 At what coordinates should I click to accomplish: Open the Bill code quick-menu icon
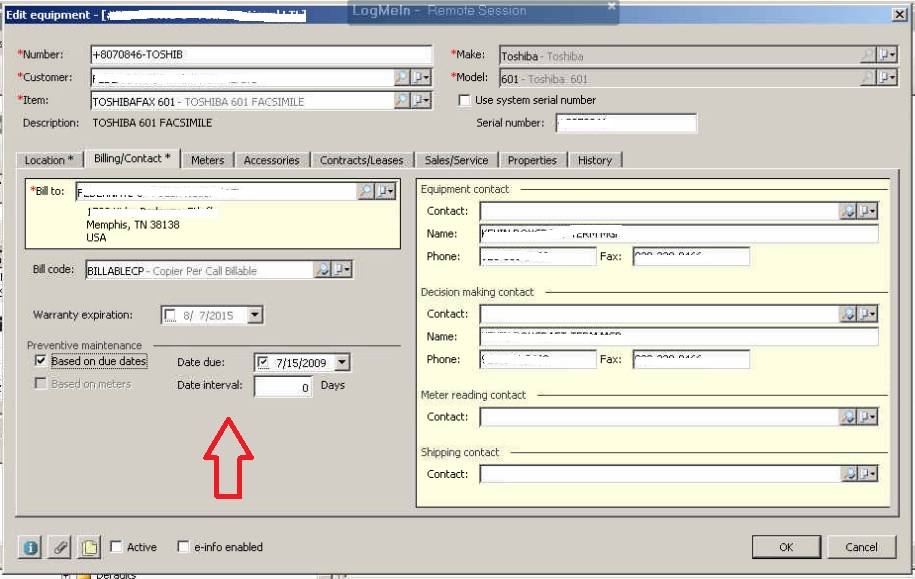(x=342, y=270)
